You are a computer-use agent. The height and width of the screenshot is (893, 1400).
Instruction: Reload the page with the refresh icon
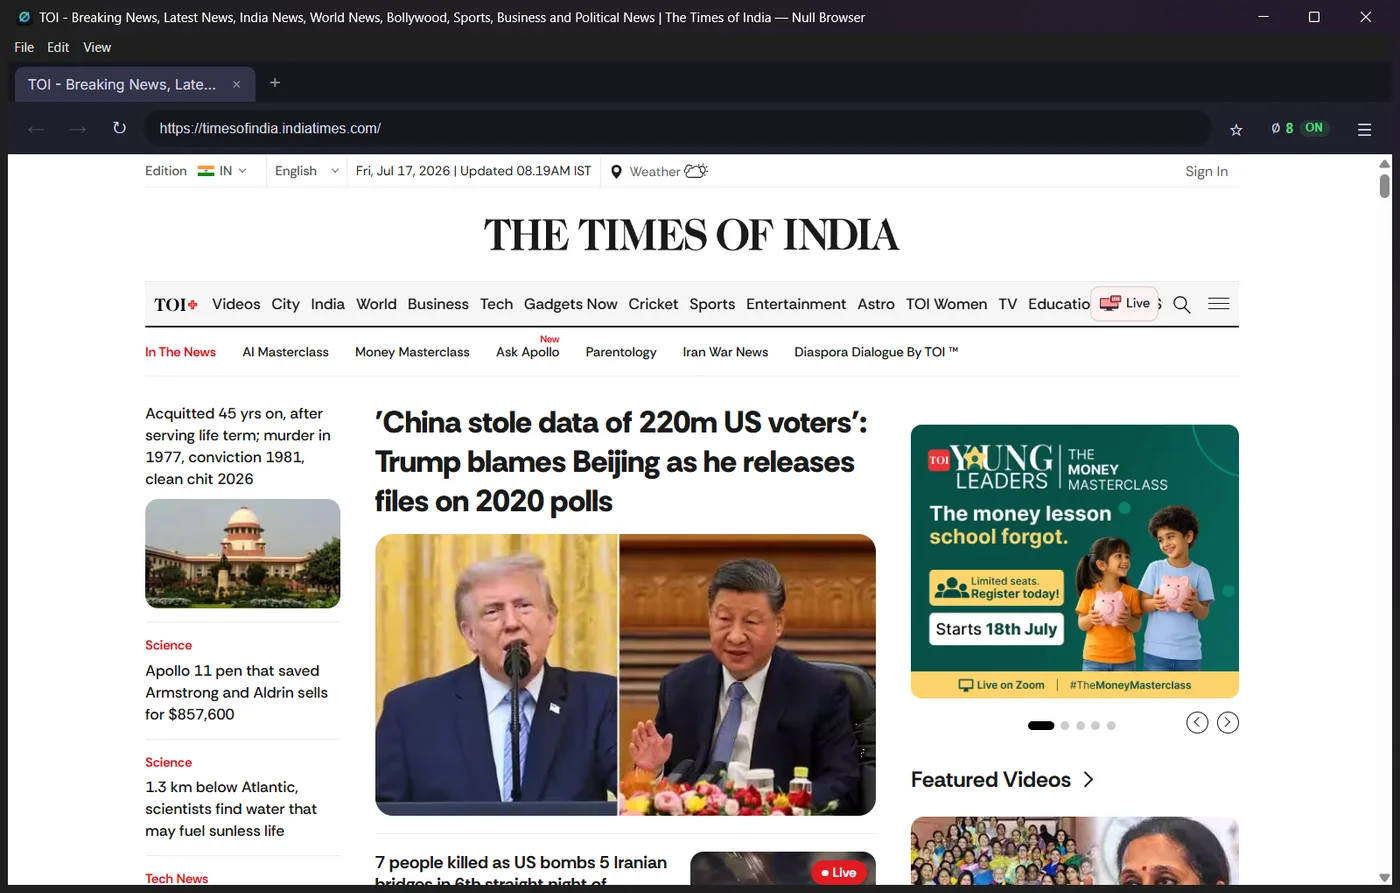[x=119, y=128]
